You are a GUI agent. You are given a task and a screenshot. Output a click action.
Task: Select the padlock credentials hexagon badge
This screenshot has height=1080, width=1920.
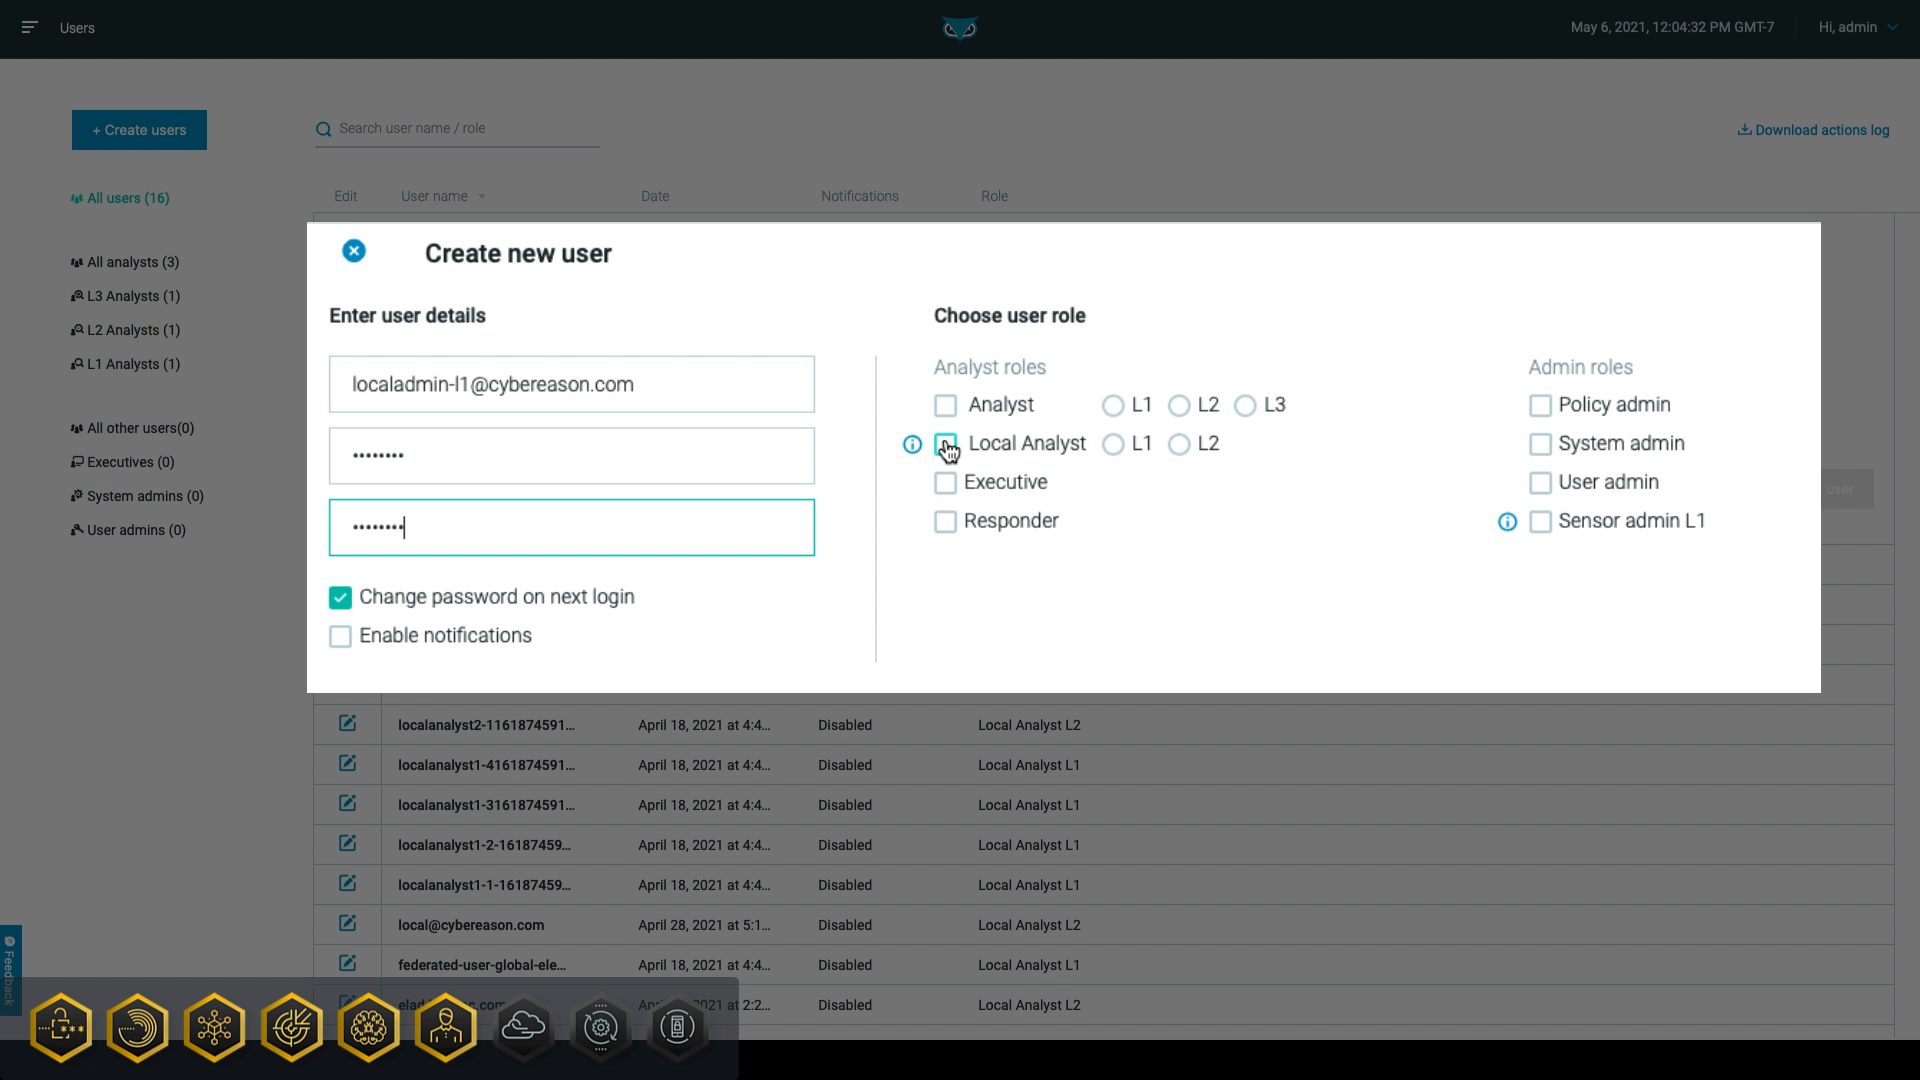pyautogui.click(x=61, y=1027)
